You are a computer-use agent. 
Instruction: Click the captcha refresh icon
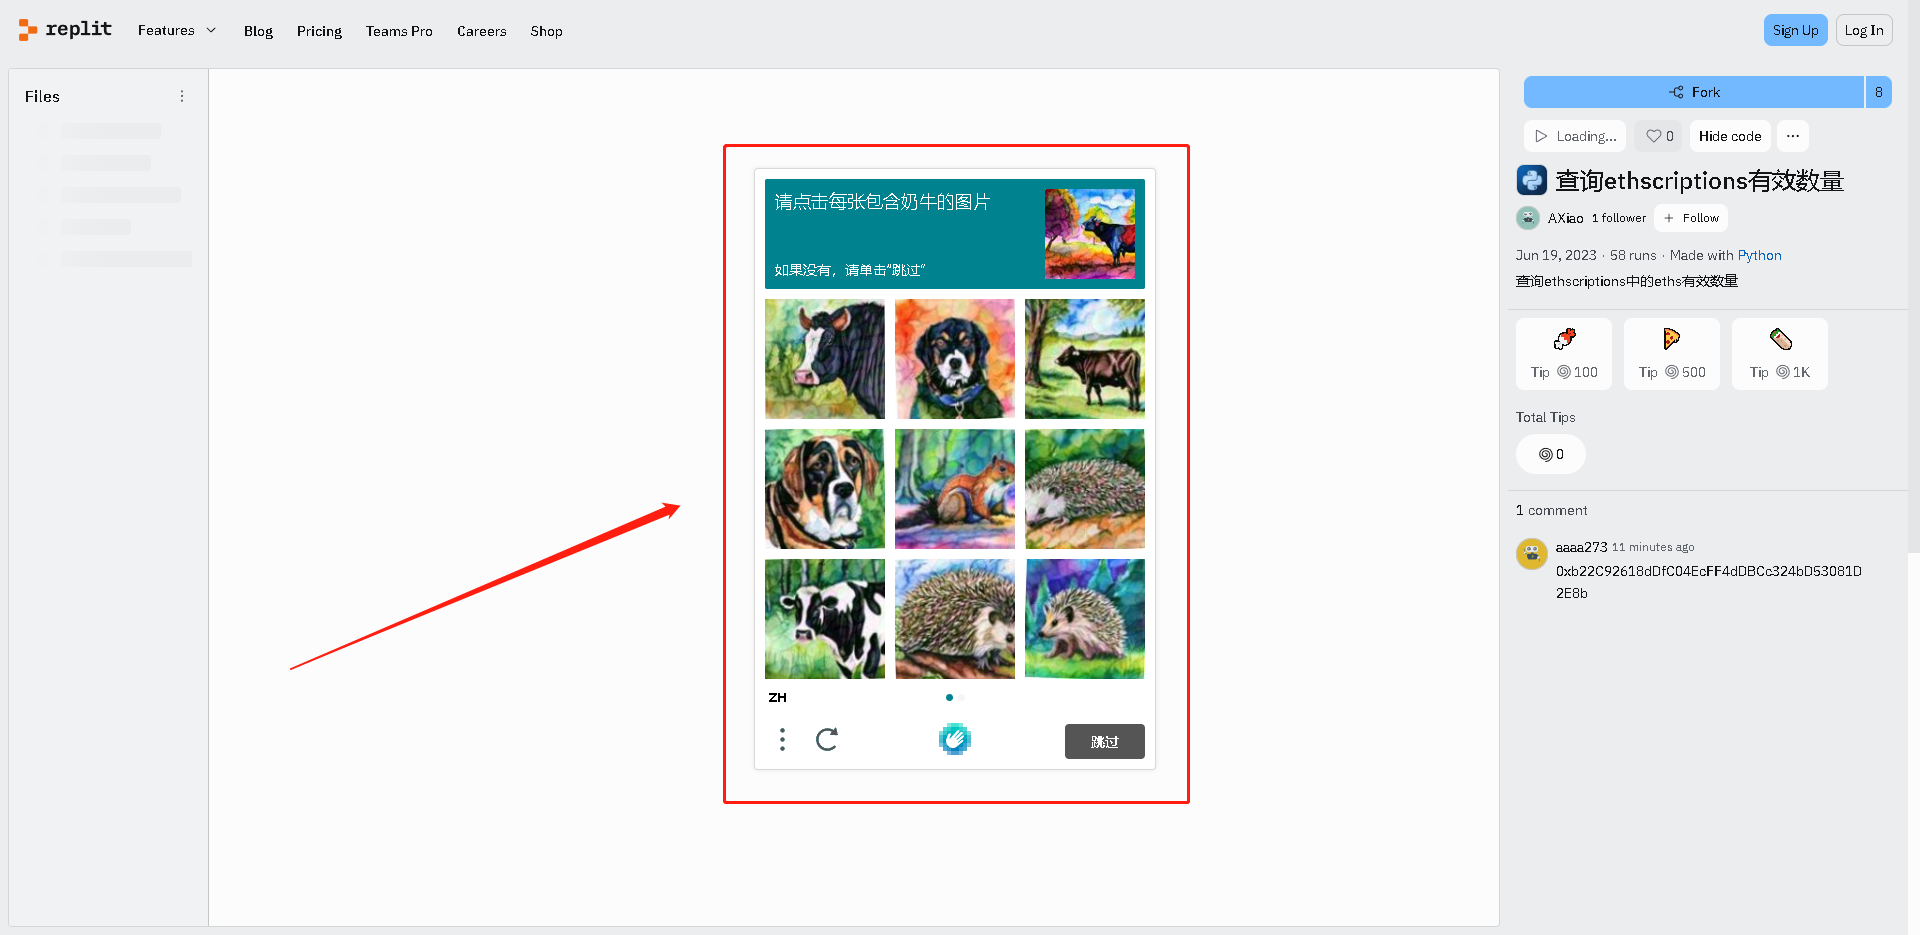tap(827, 740)
